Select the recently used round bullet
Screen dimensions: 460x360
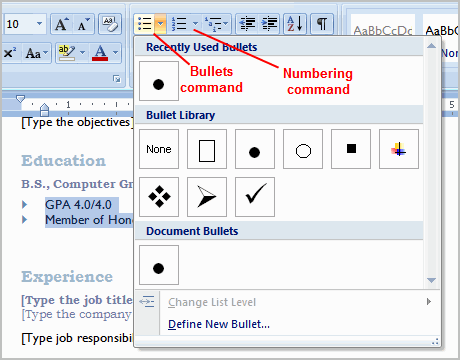click(159, 81)
